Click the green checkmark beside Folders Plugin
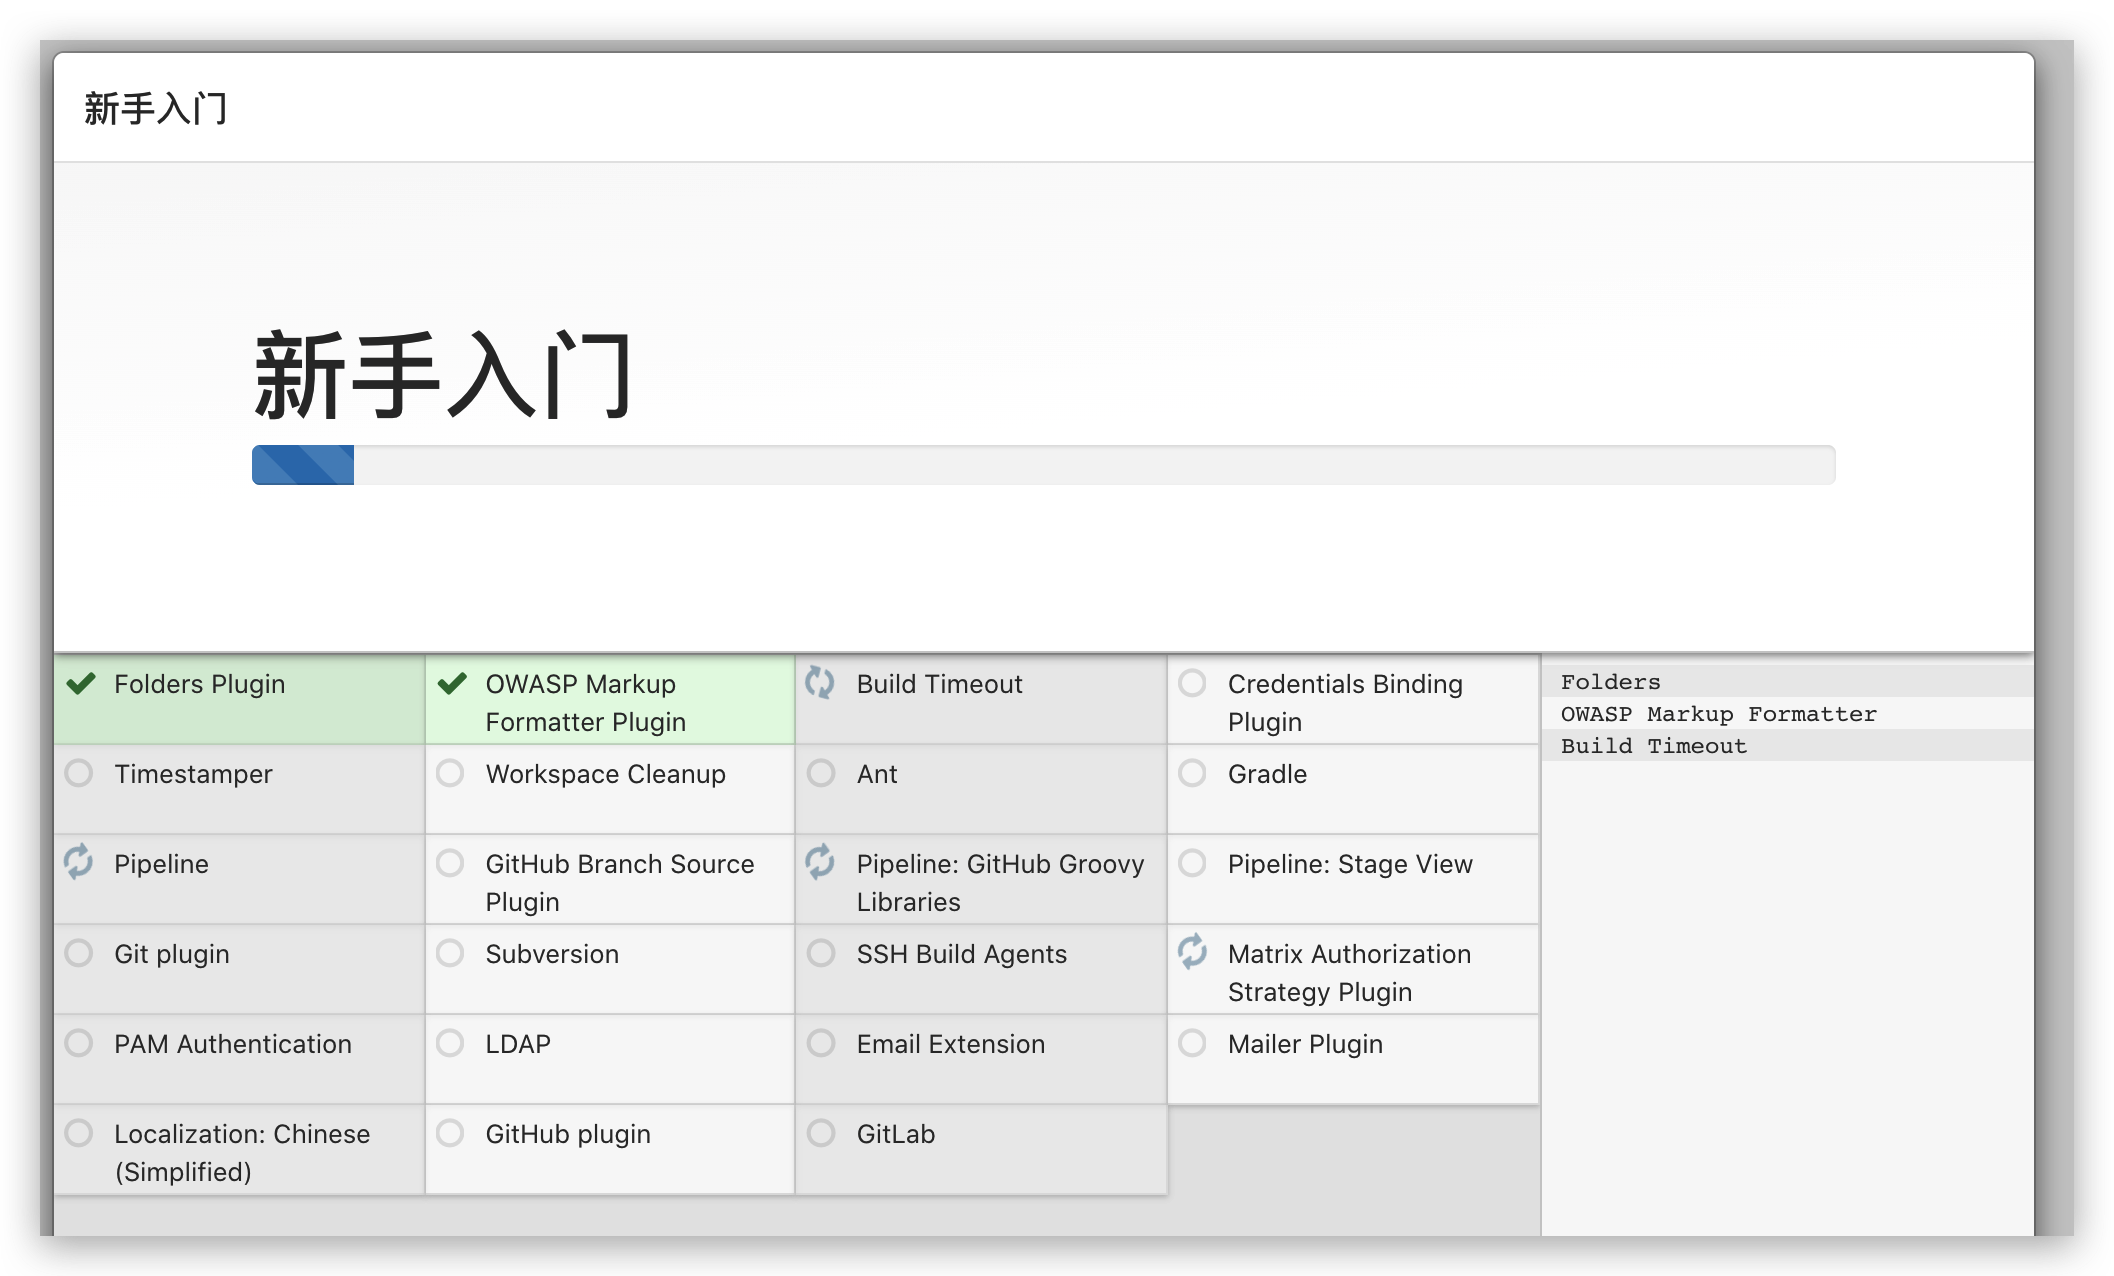2114x1276 pixels. click(80, 684)
